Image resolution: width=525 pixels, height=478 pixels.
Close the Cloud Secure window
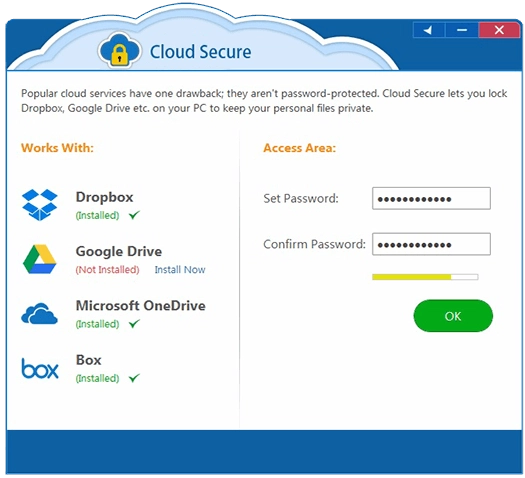coord(499,30)
